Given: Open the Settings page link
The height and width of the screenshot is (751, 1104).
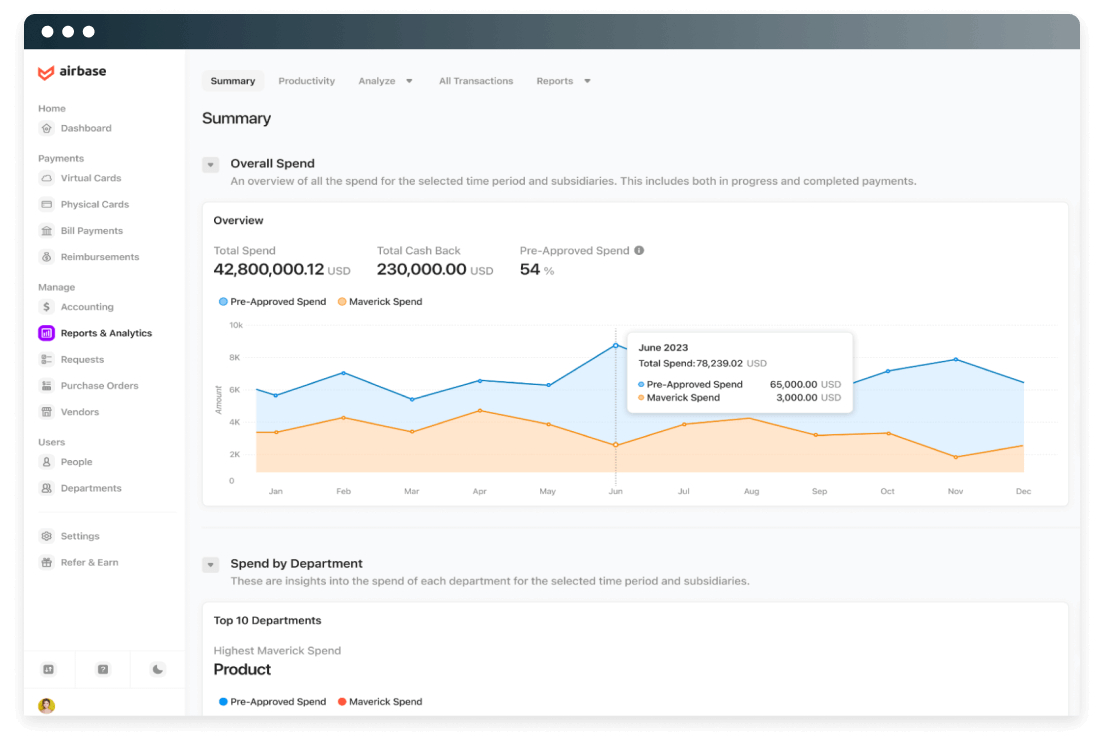Looking at the screenshot, I should (x=80, y=536).
